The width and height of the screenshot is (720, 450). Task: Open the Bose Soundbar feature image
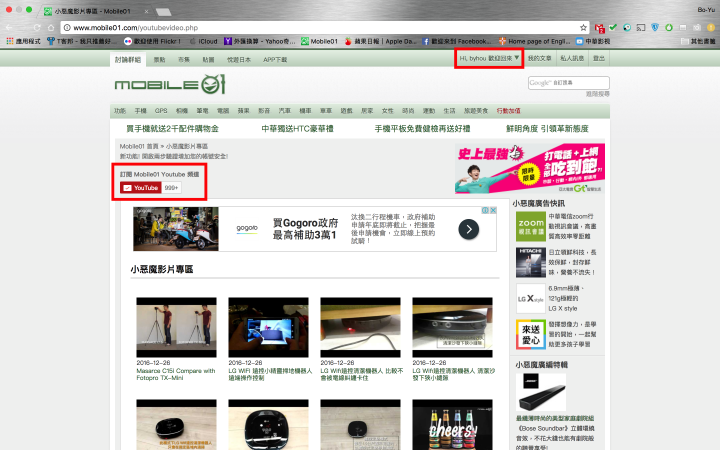click(x=541, y=392)
